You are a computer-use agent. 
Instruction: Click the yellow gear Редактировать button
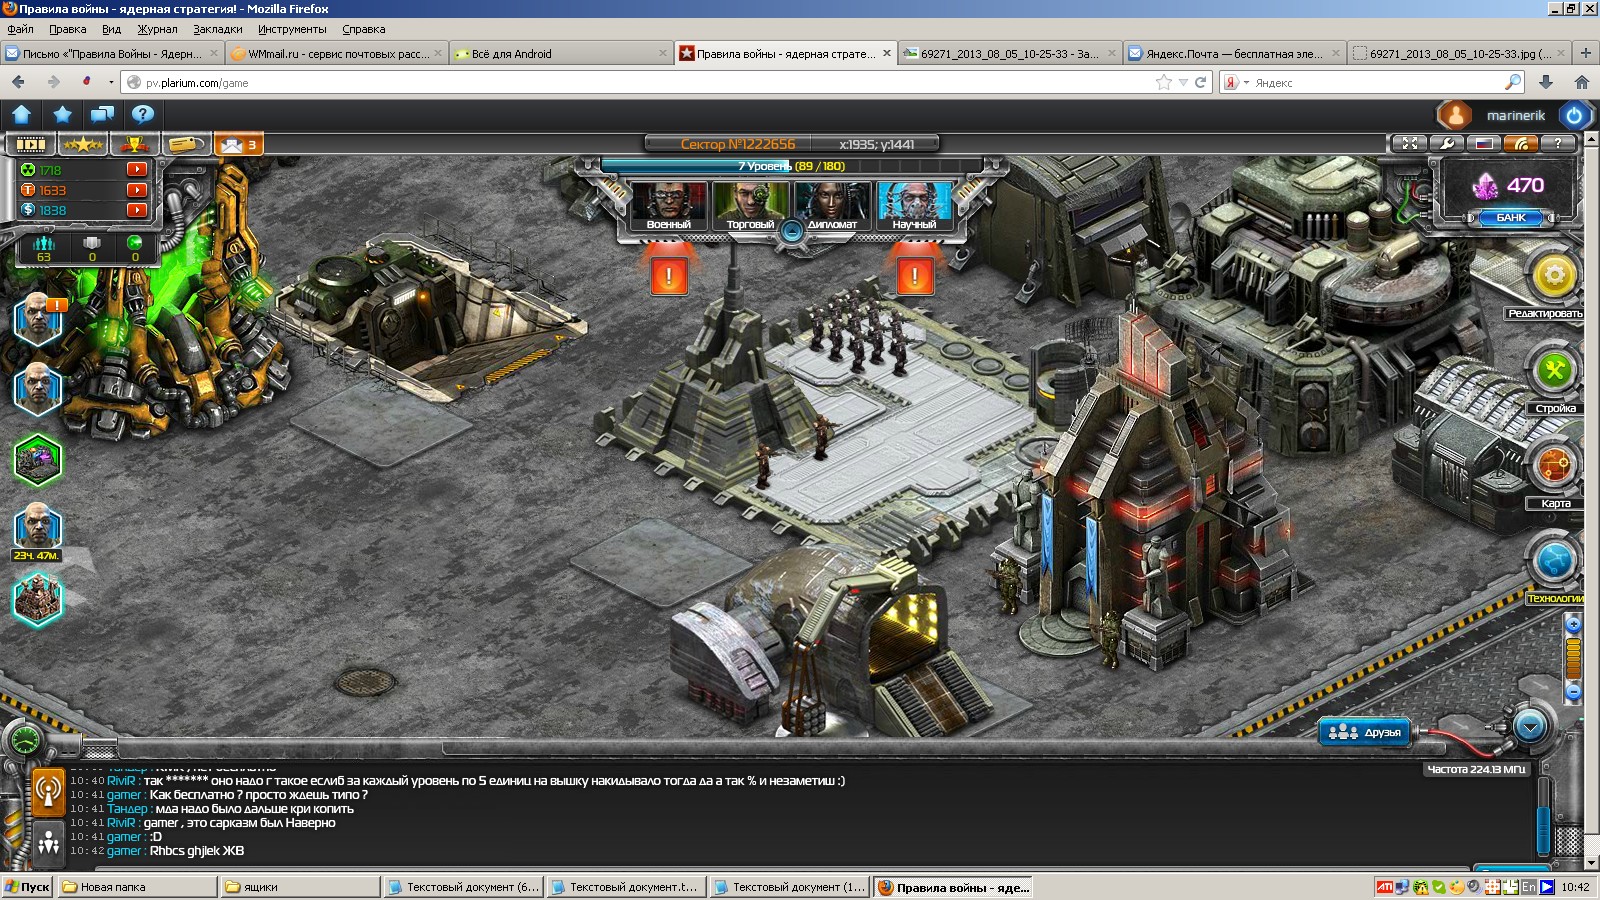click(x=1554, y=275)
